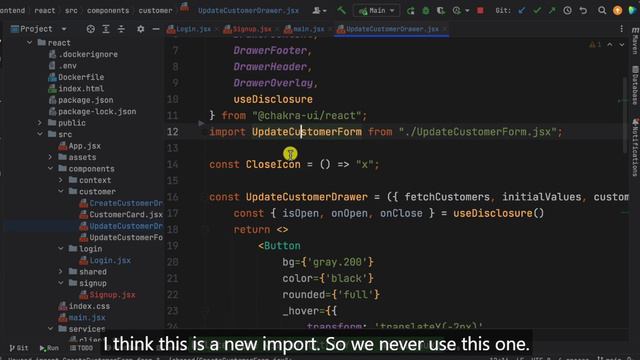This screenshot has width=640, height=360.
Task: Click warning indicator in editor corner
Action: pos(595,44)
